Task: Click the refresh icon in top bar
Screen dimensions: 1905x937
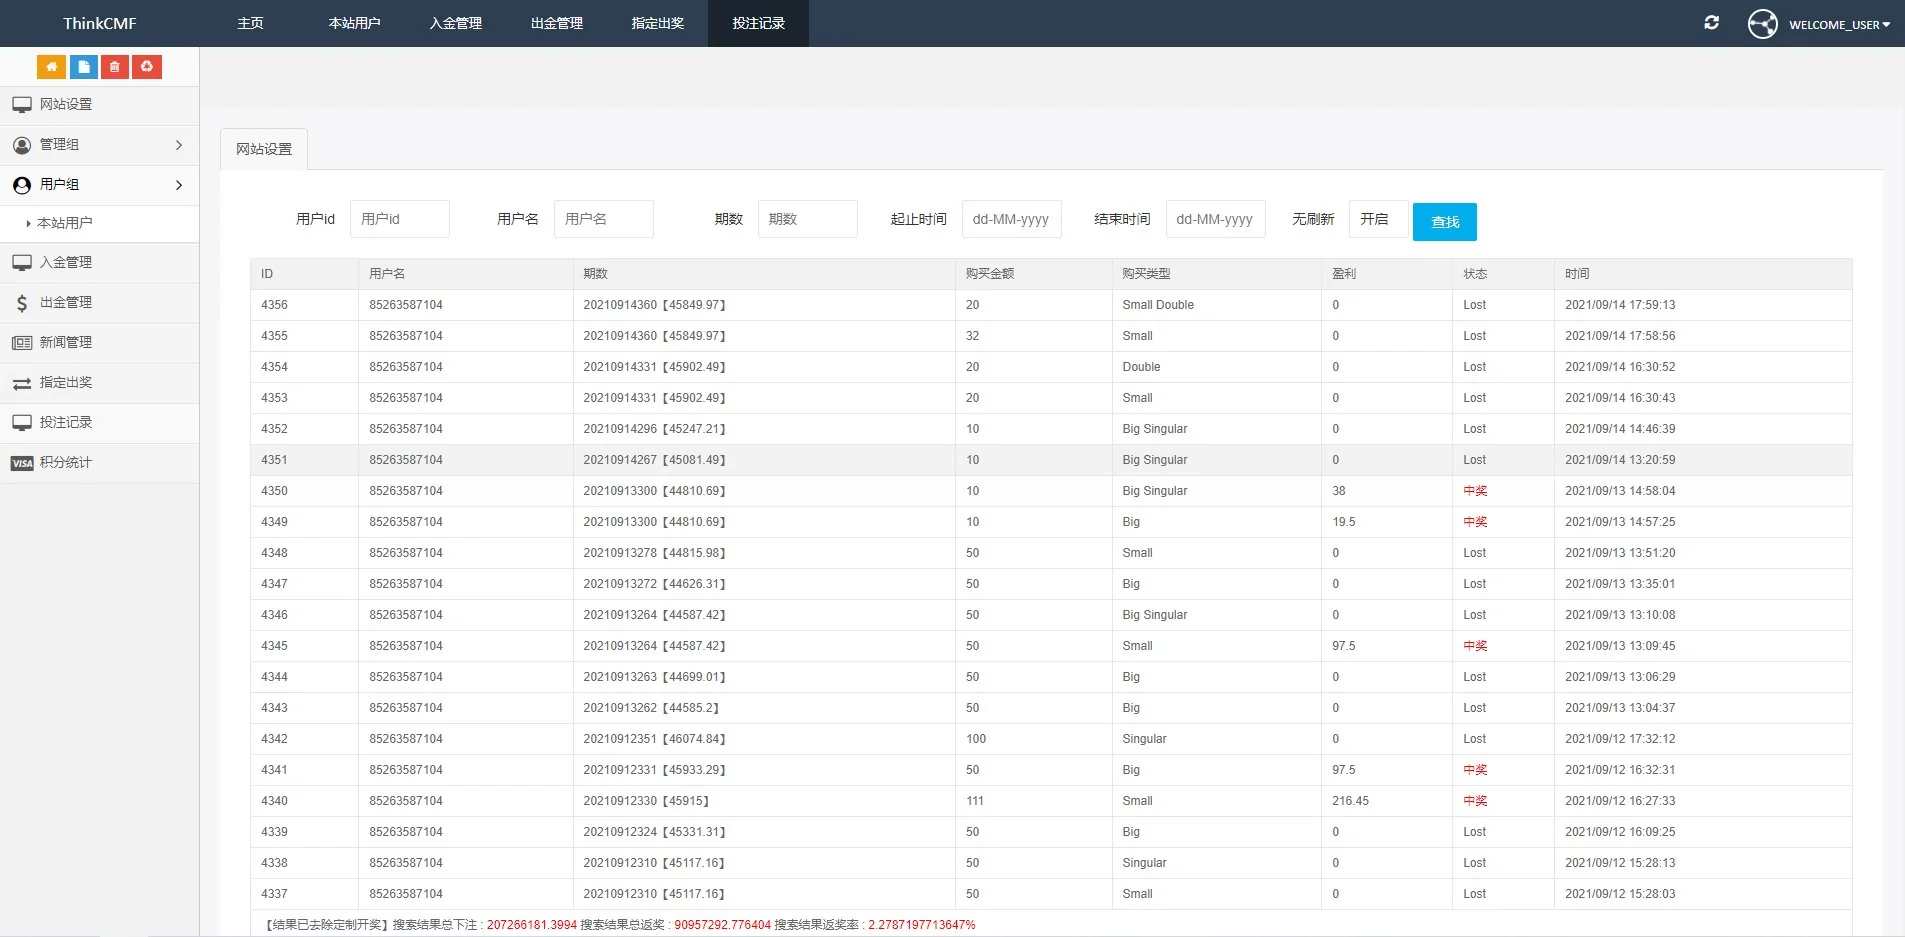Action: (x=1711, y=23)
